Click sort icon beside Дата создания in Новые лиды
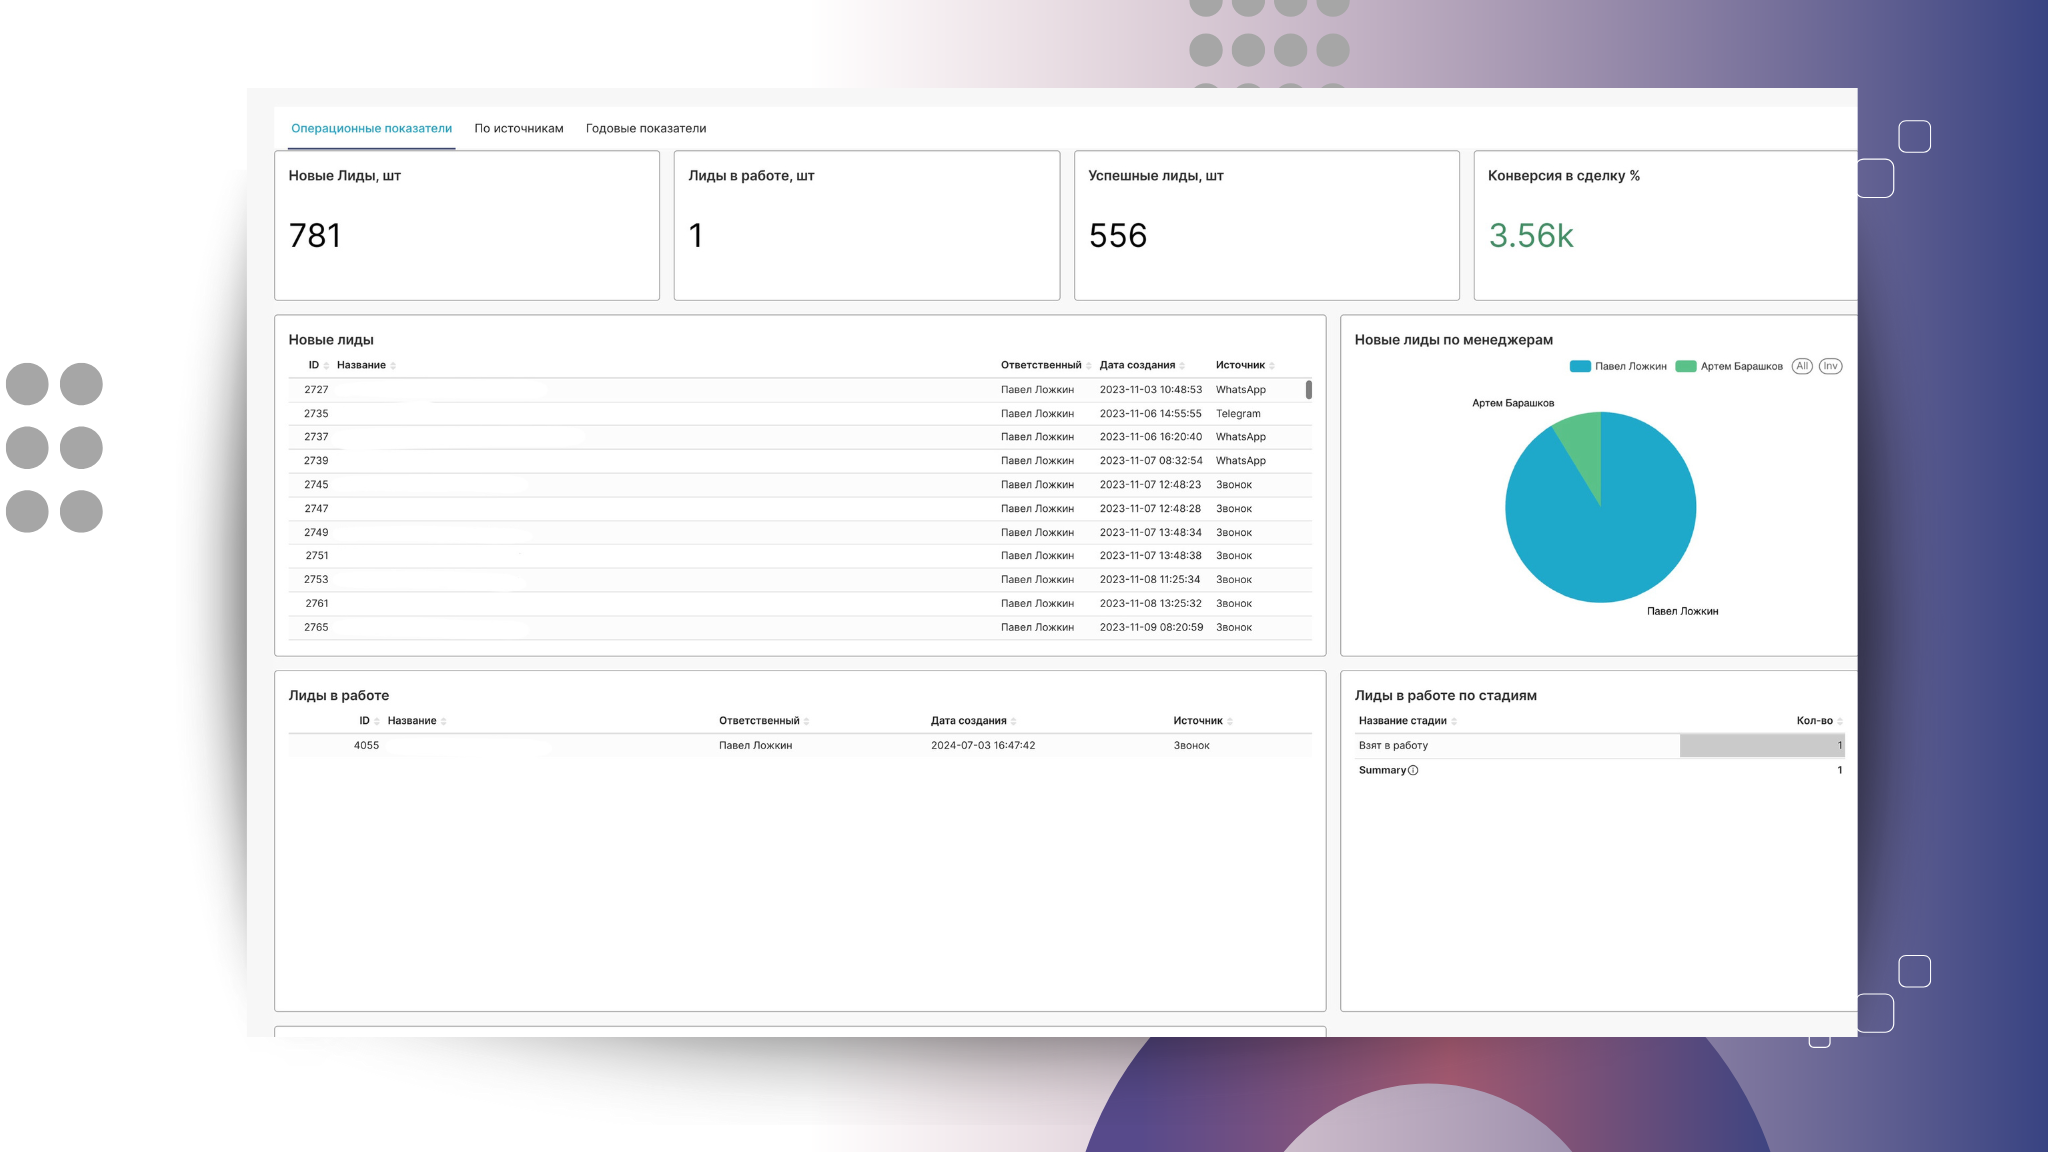2048x1152 pixels. [x=1182, y=366]
